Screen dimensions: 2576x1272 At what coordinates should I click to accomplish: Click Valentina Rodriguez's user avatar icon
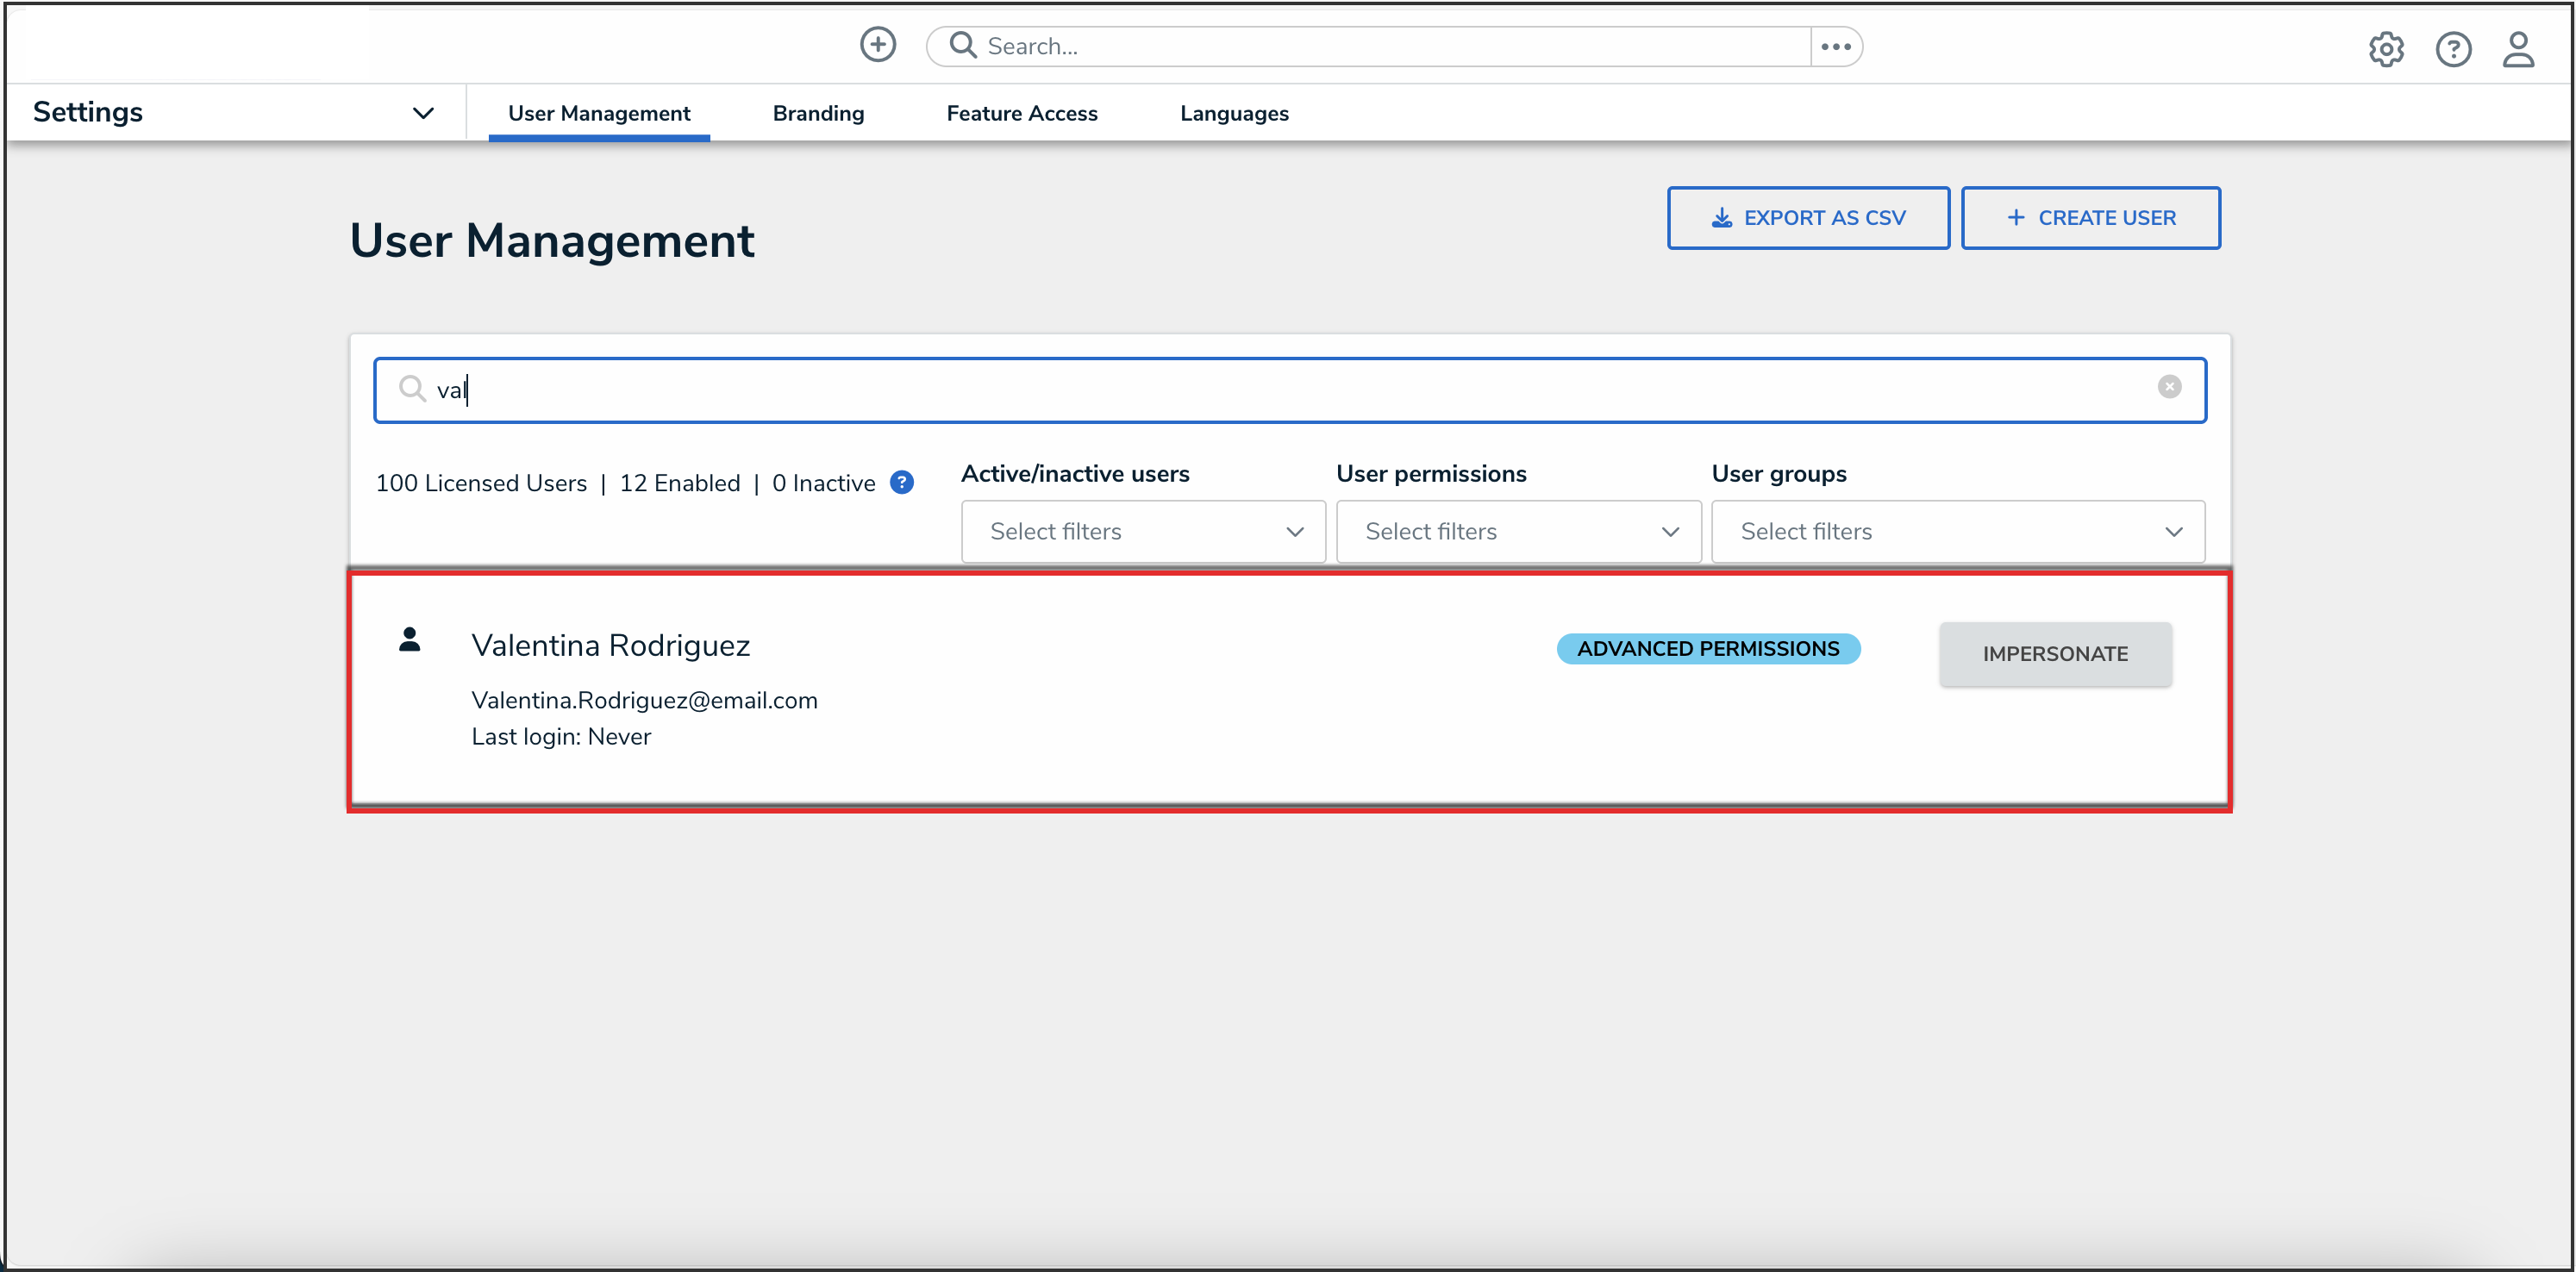409,640
